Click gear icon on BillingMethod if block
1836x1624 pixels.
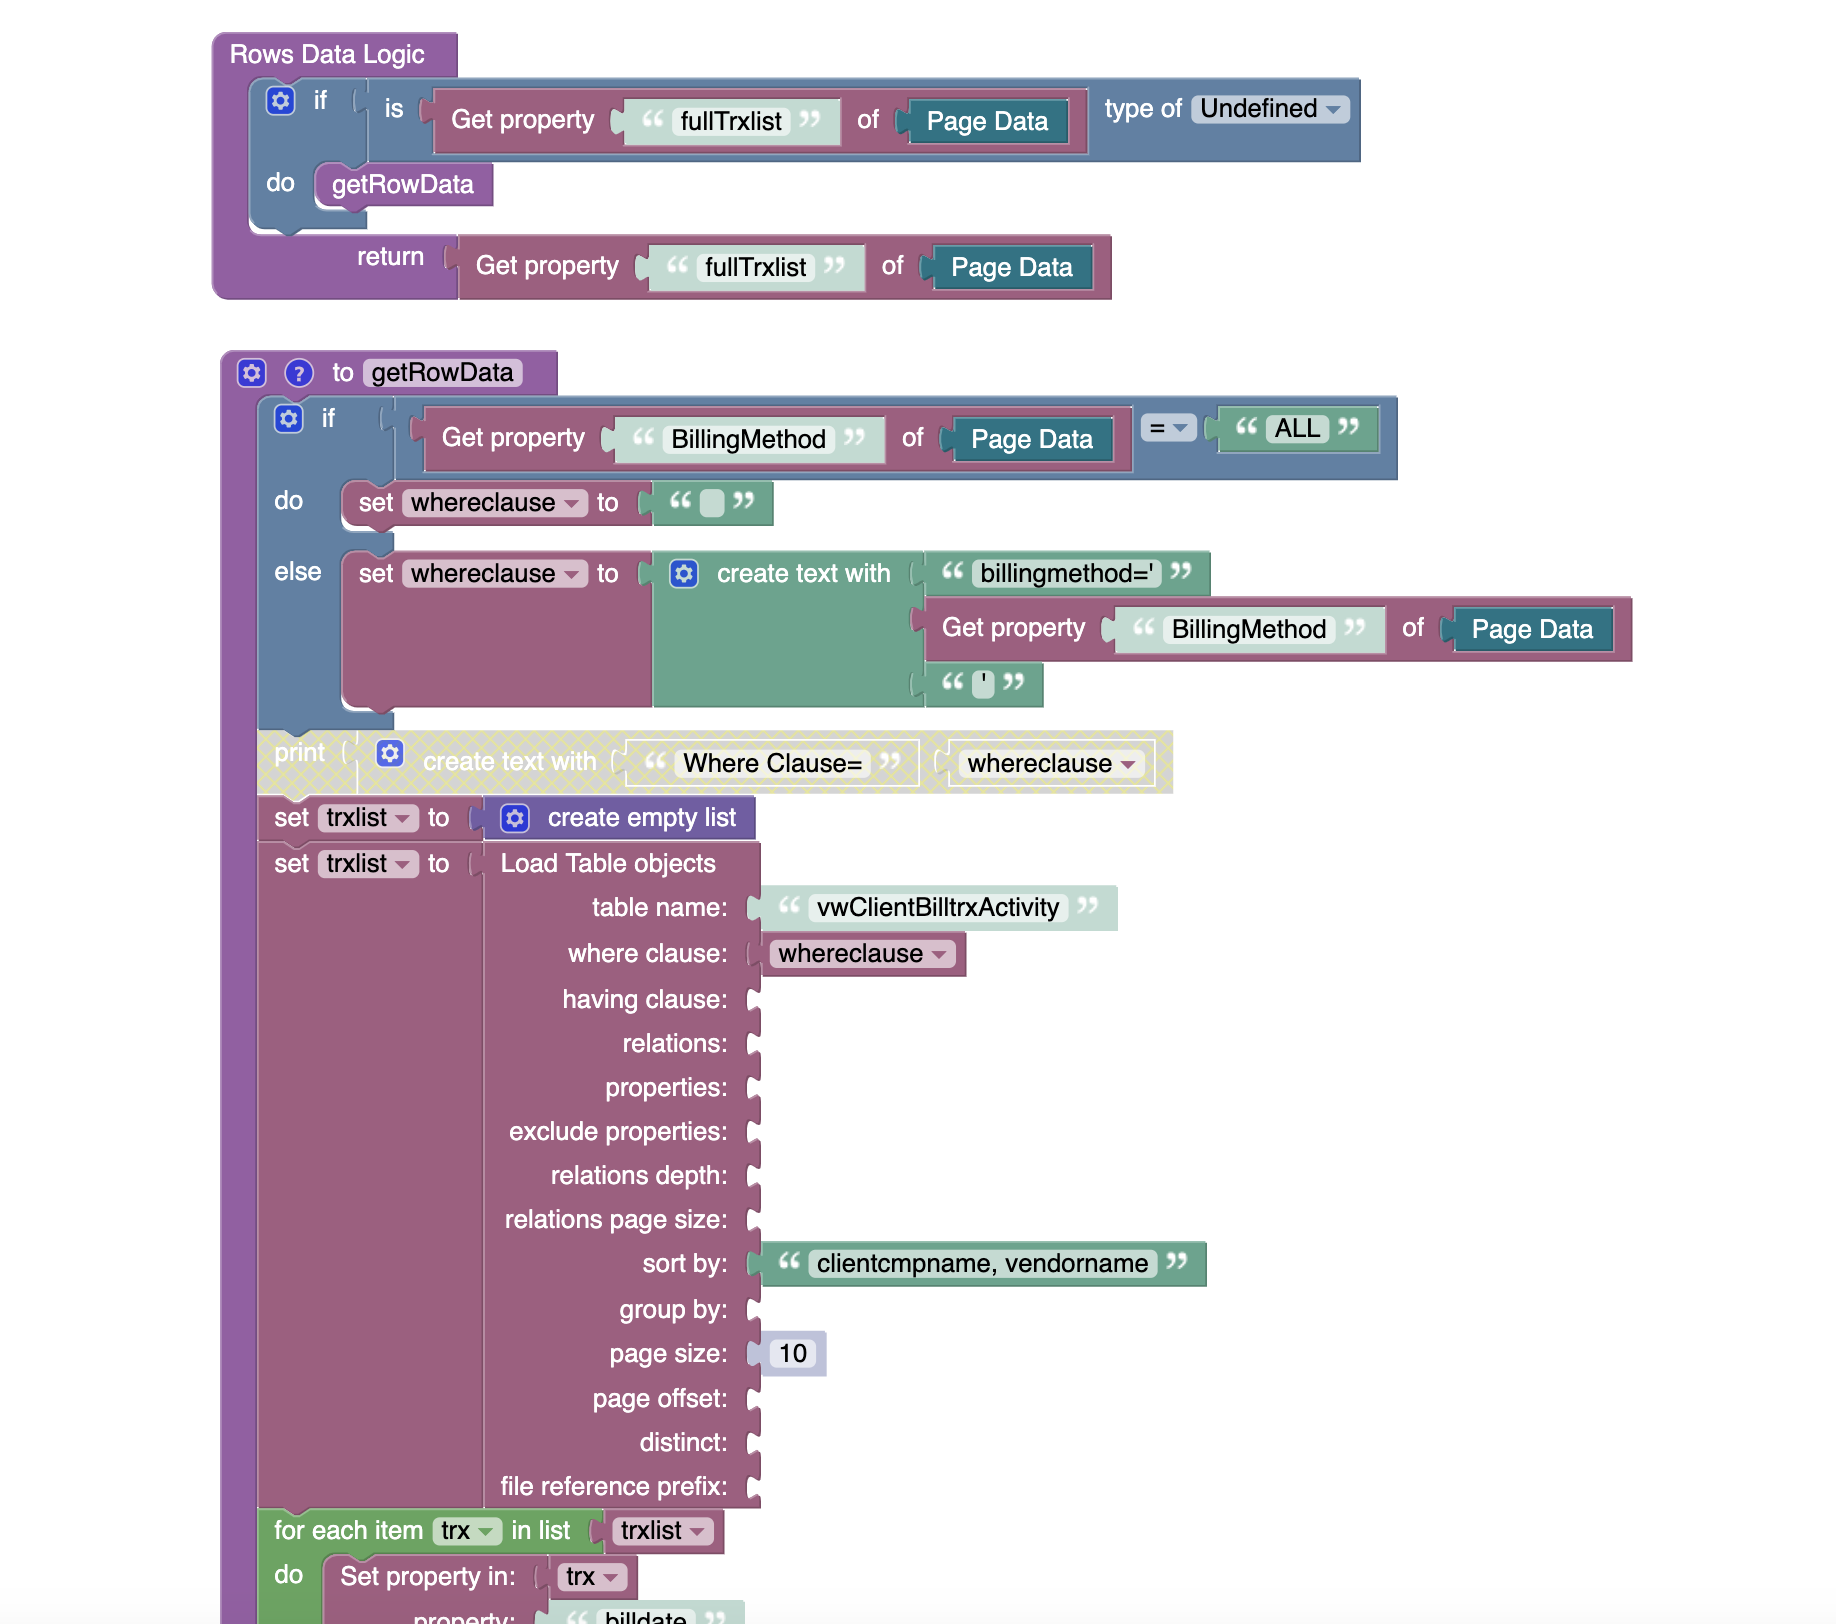click(289, 419)
